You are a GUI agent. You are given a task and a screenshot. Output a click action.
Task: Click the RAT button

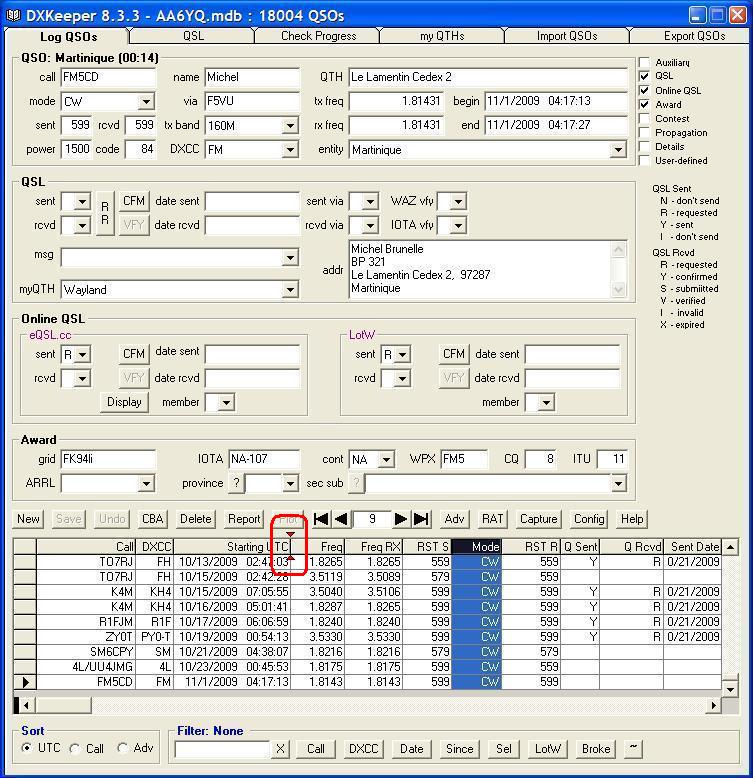click(492, 519)
